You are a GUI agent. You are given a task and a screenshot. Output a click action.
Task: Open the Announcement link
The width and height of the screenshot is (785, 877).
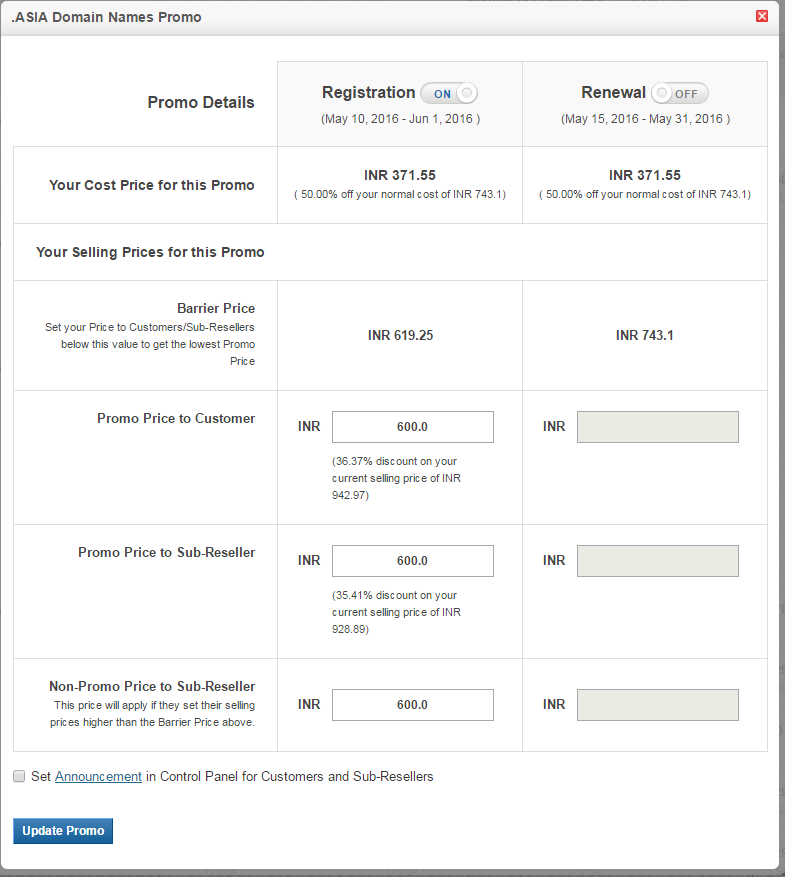point(98,776)
